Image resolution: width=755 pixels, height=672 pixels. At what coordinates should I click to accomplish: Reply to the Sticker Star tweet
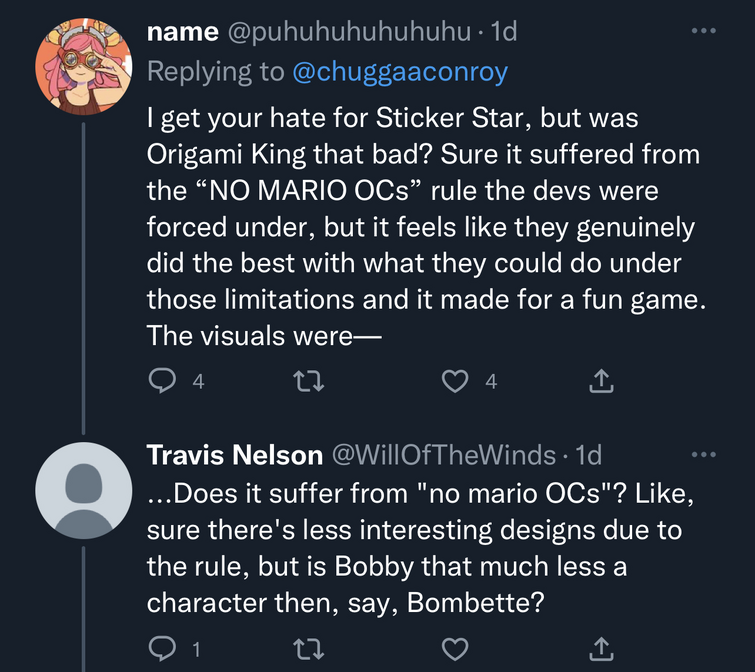(x=160, y=380)
